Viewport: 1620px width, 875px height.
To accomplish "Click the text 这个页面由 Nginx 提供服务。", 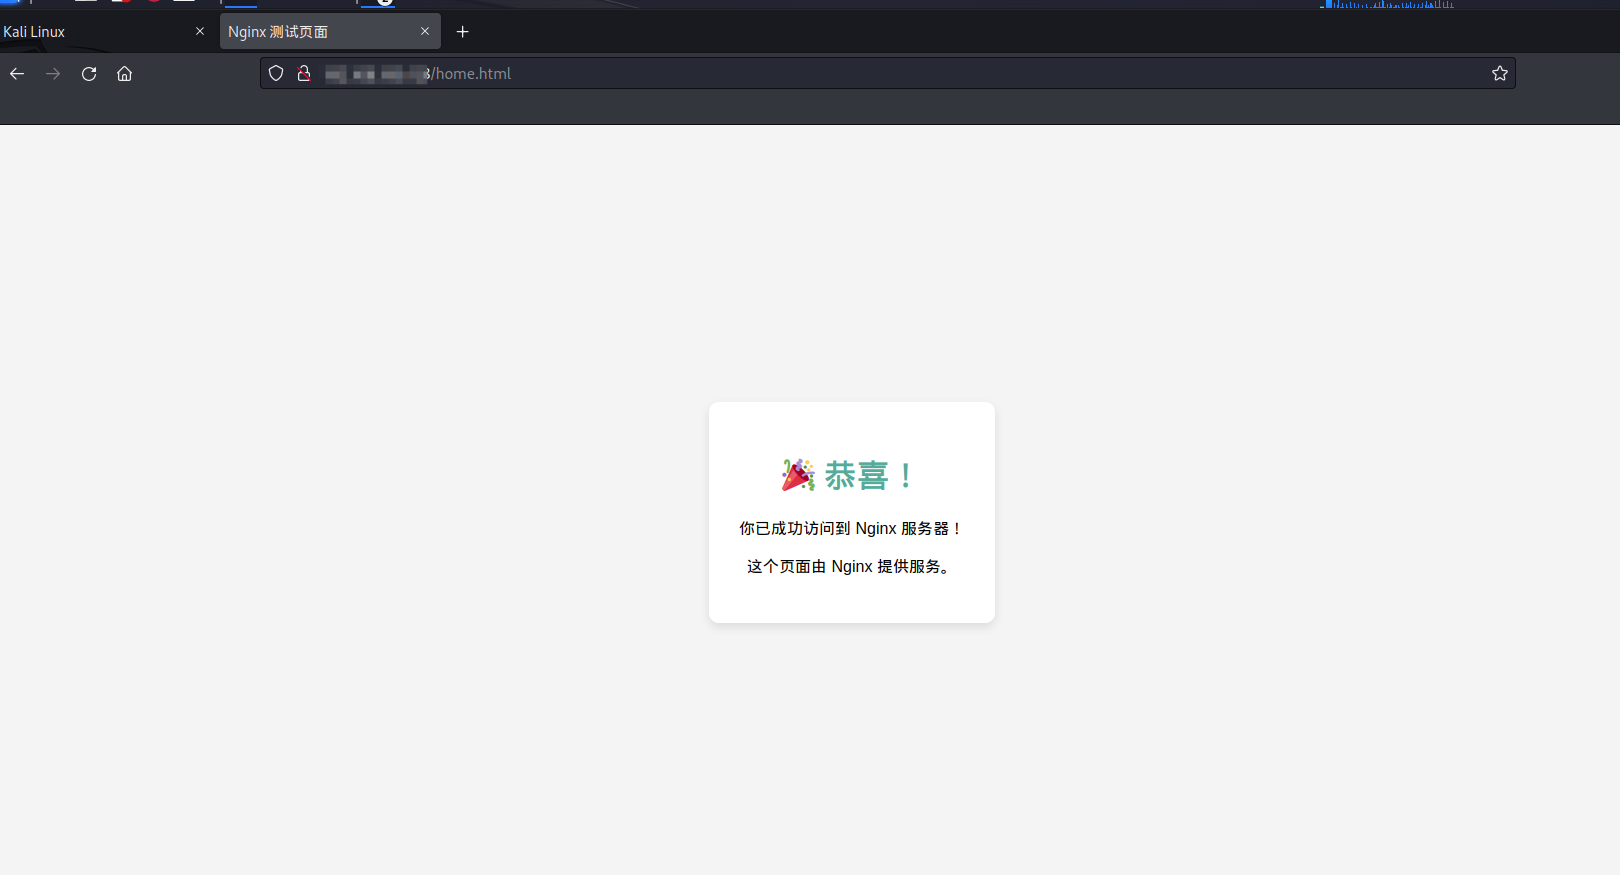I will point(851,566).
